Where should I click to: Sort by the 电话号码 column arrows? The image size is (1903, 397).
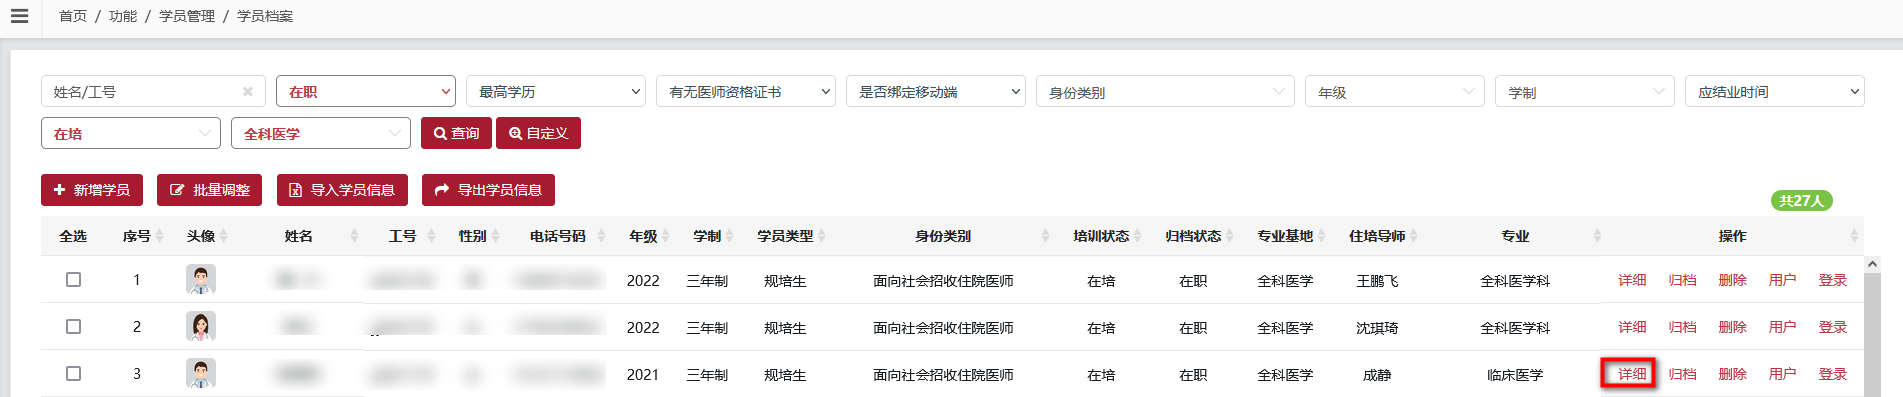point(601,236)
